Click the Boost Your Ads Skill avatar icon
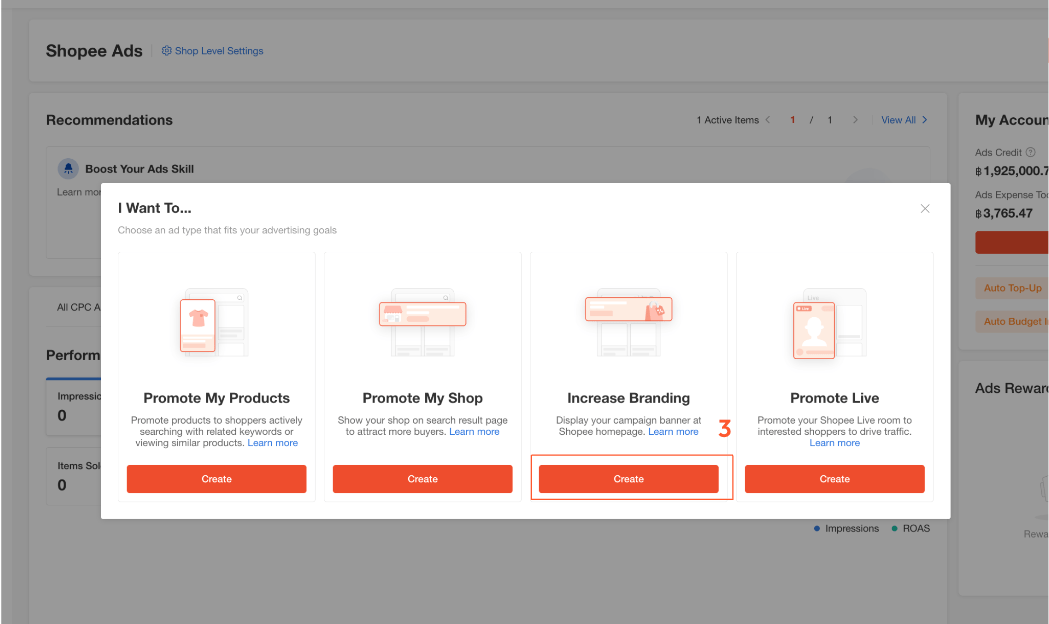This screenshot has width=1049, height=624. click(68, 169)
